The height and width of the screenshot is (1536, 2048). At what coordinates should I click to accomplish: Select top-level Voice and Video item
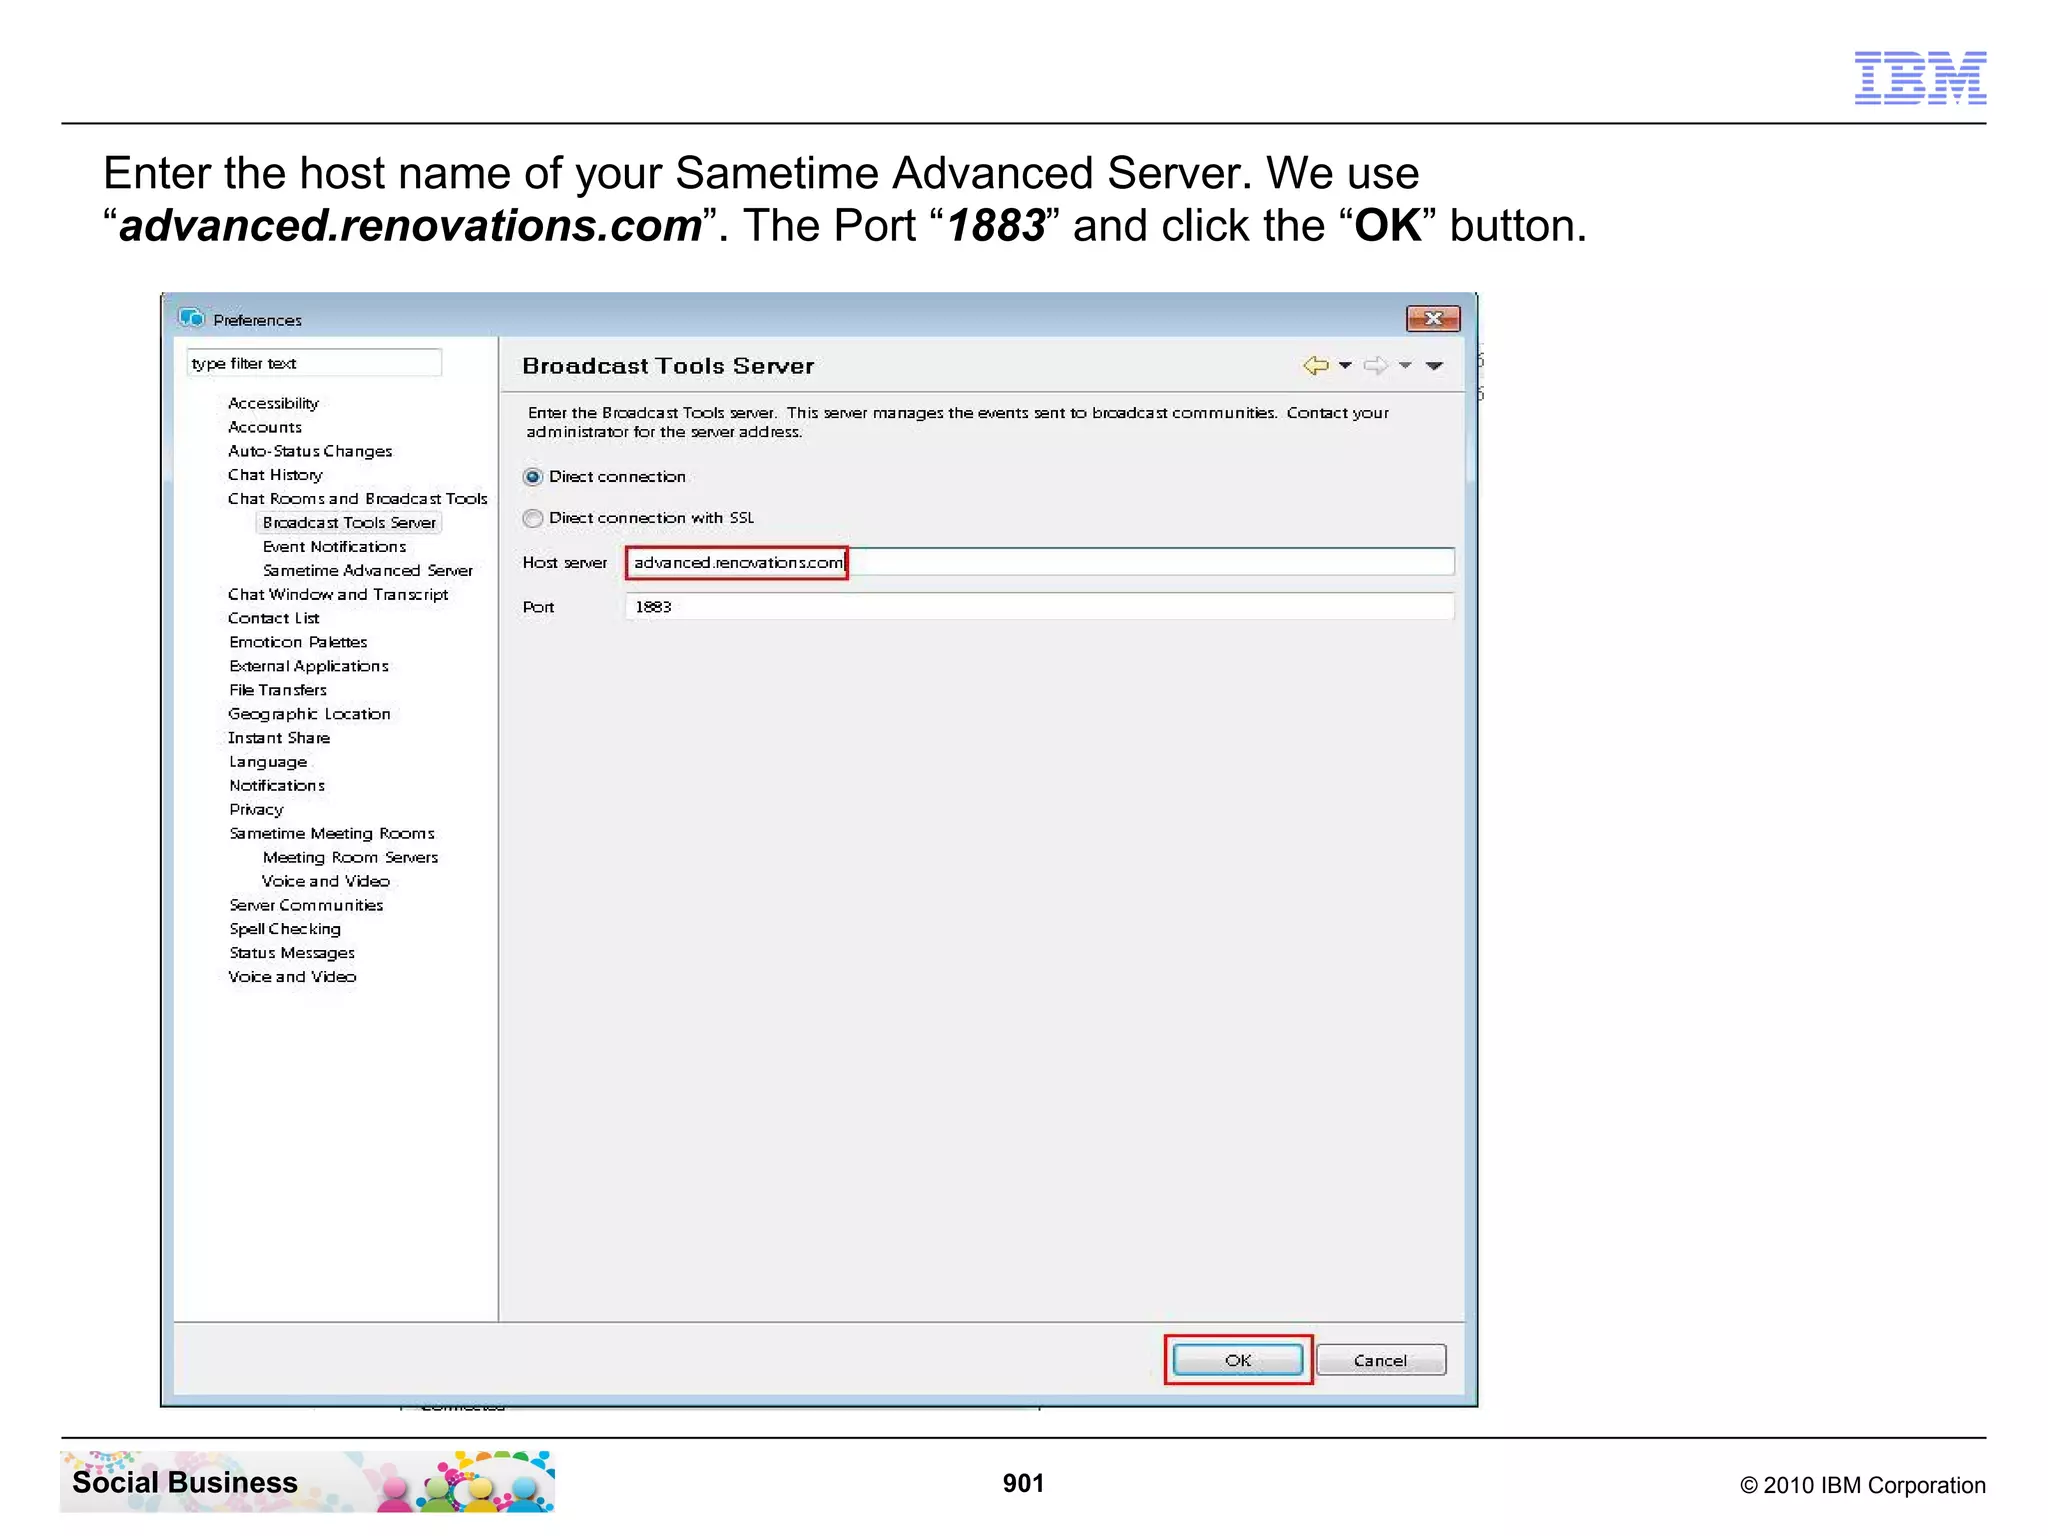coord(292,977)
